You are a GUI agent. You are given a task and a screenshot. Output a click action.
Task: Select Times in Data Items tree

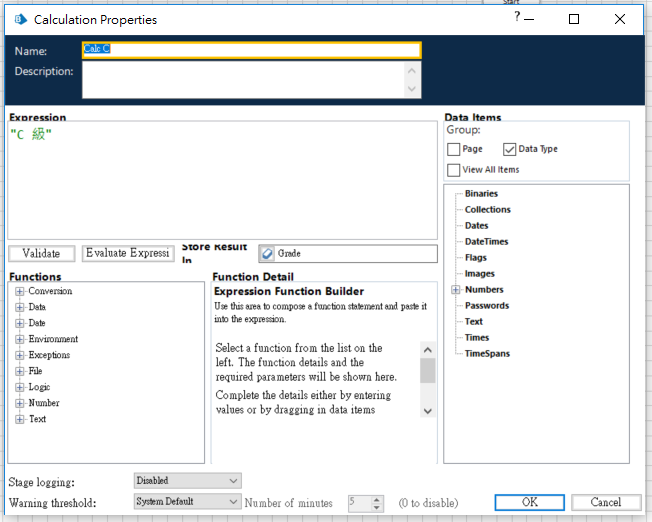pyautogui.click(x=477, y=338)
